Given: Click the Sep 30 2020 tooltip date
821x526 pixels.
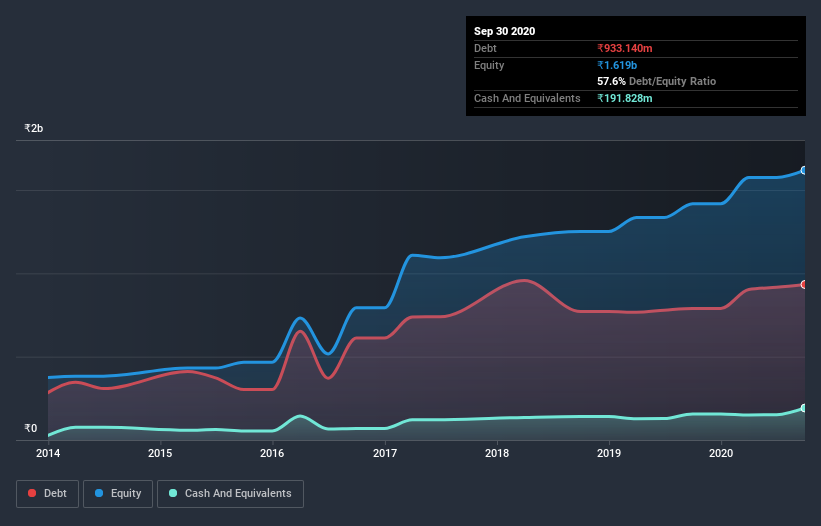Looking at the screenshot, I should coord(505,31).
